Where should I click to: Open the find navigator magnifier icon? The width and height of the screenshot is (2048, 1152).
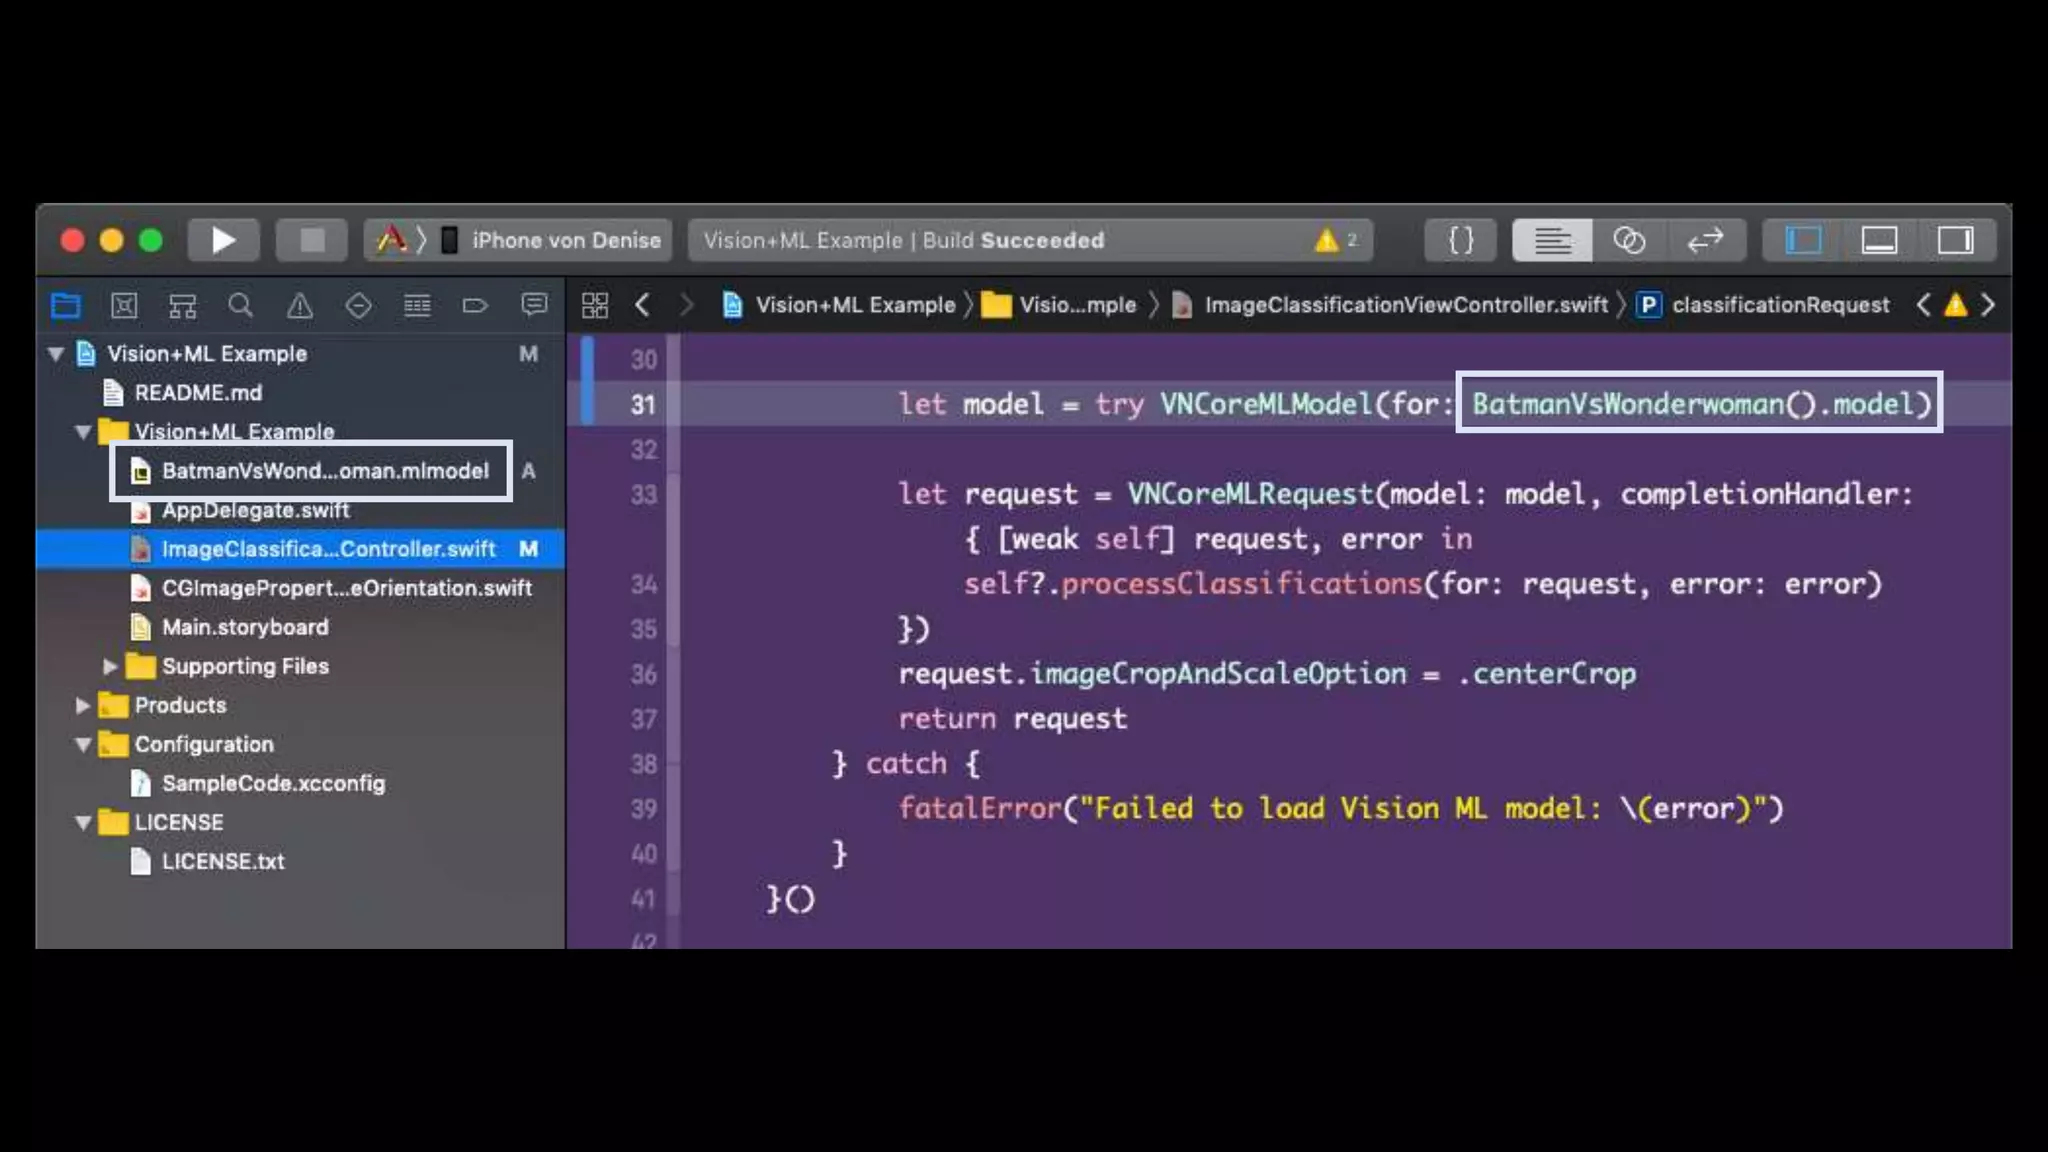coord(240,305)
